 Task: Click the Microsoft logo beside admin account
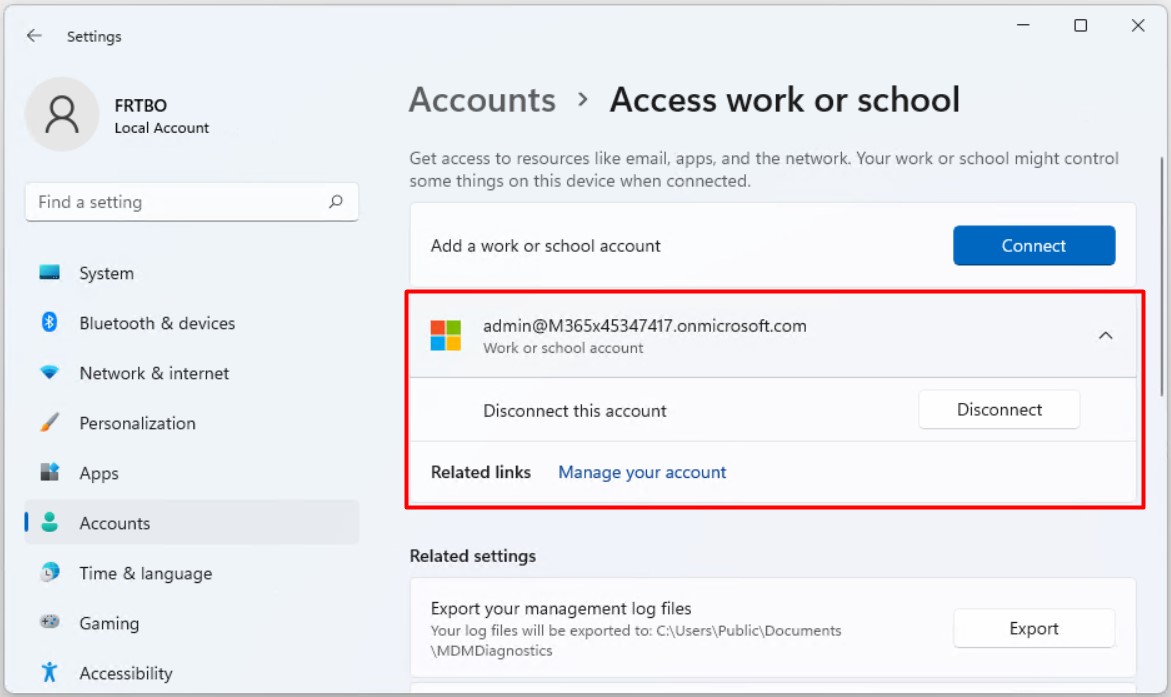pos(446,335)
